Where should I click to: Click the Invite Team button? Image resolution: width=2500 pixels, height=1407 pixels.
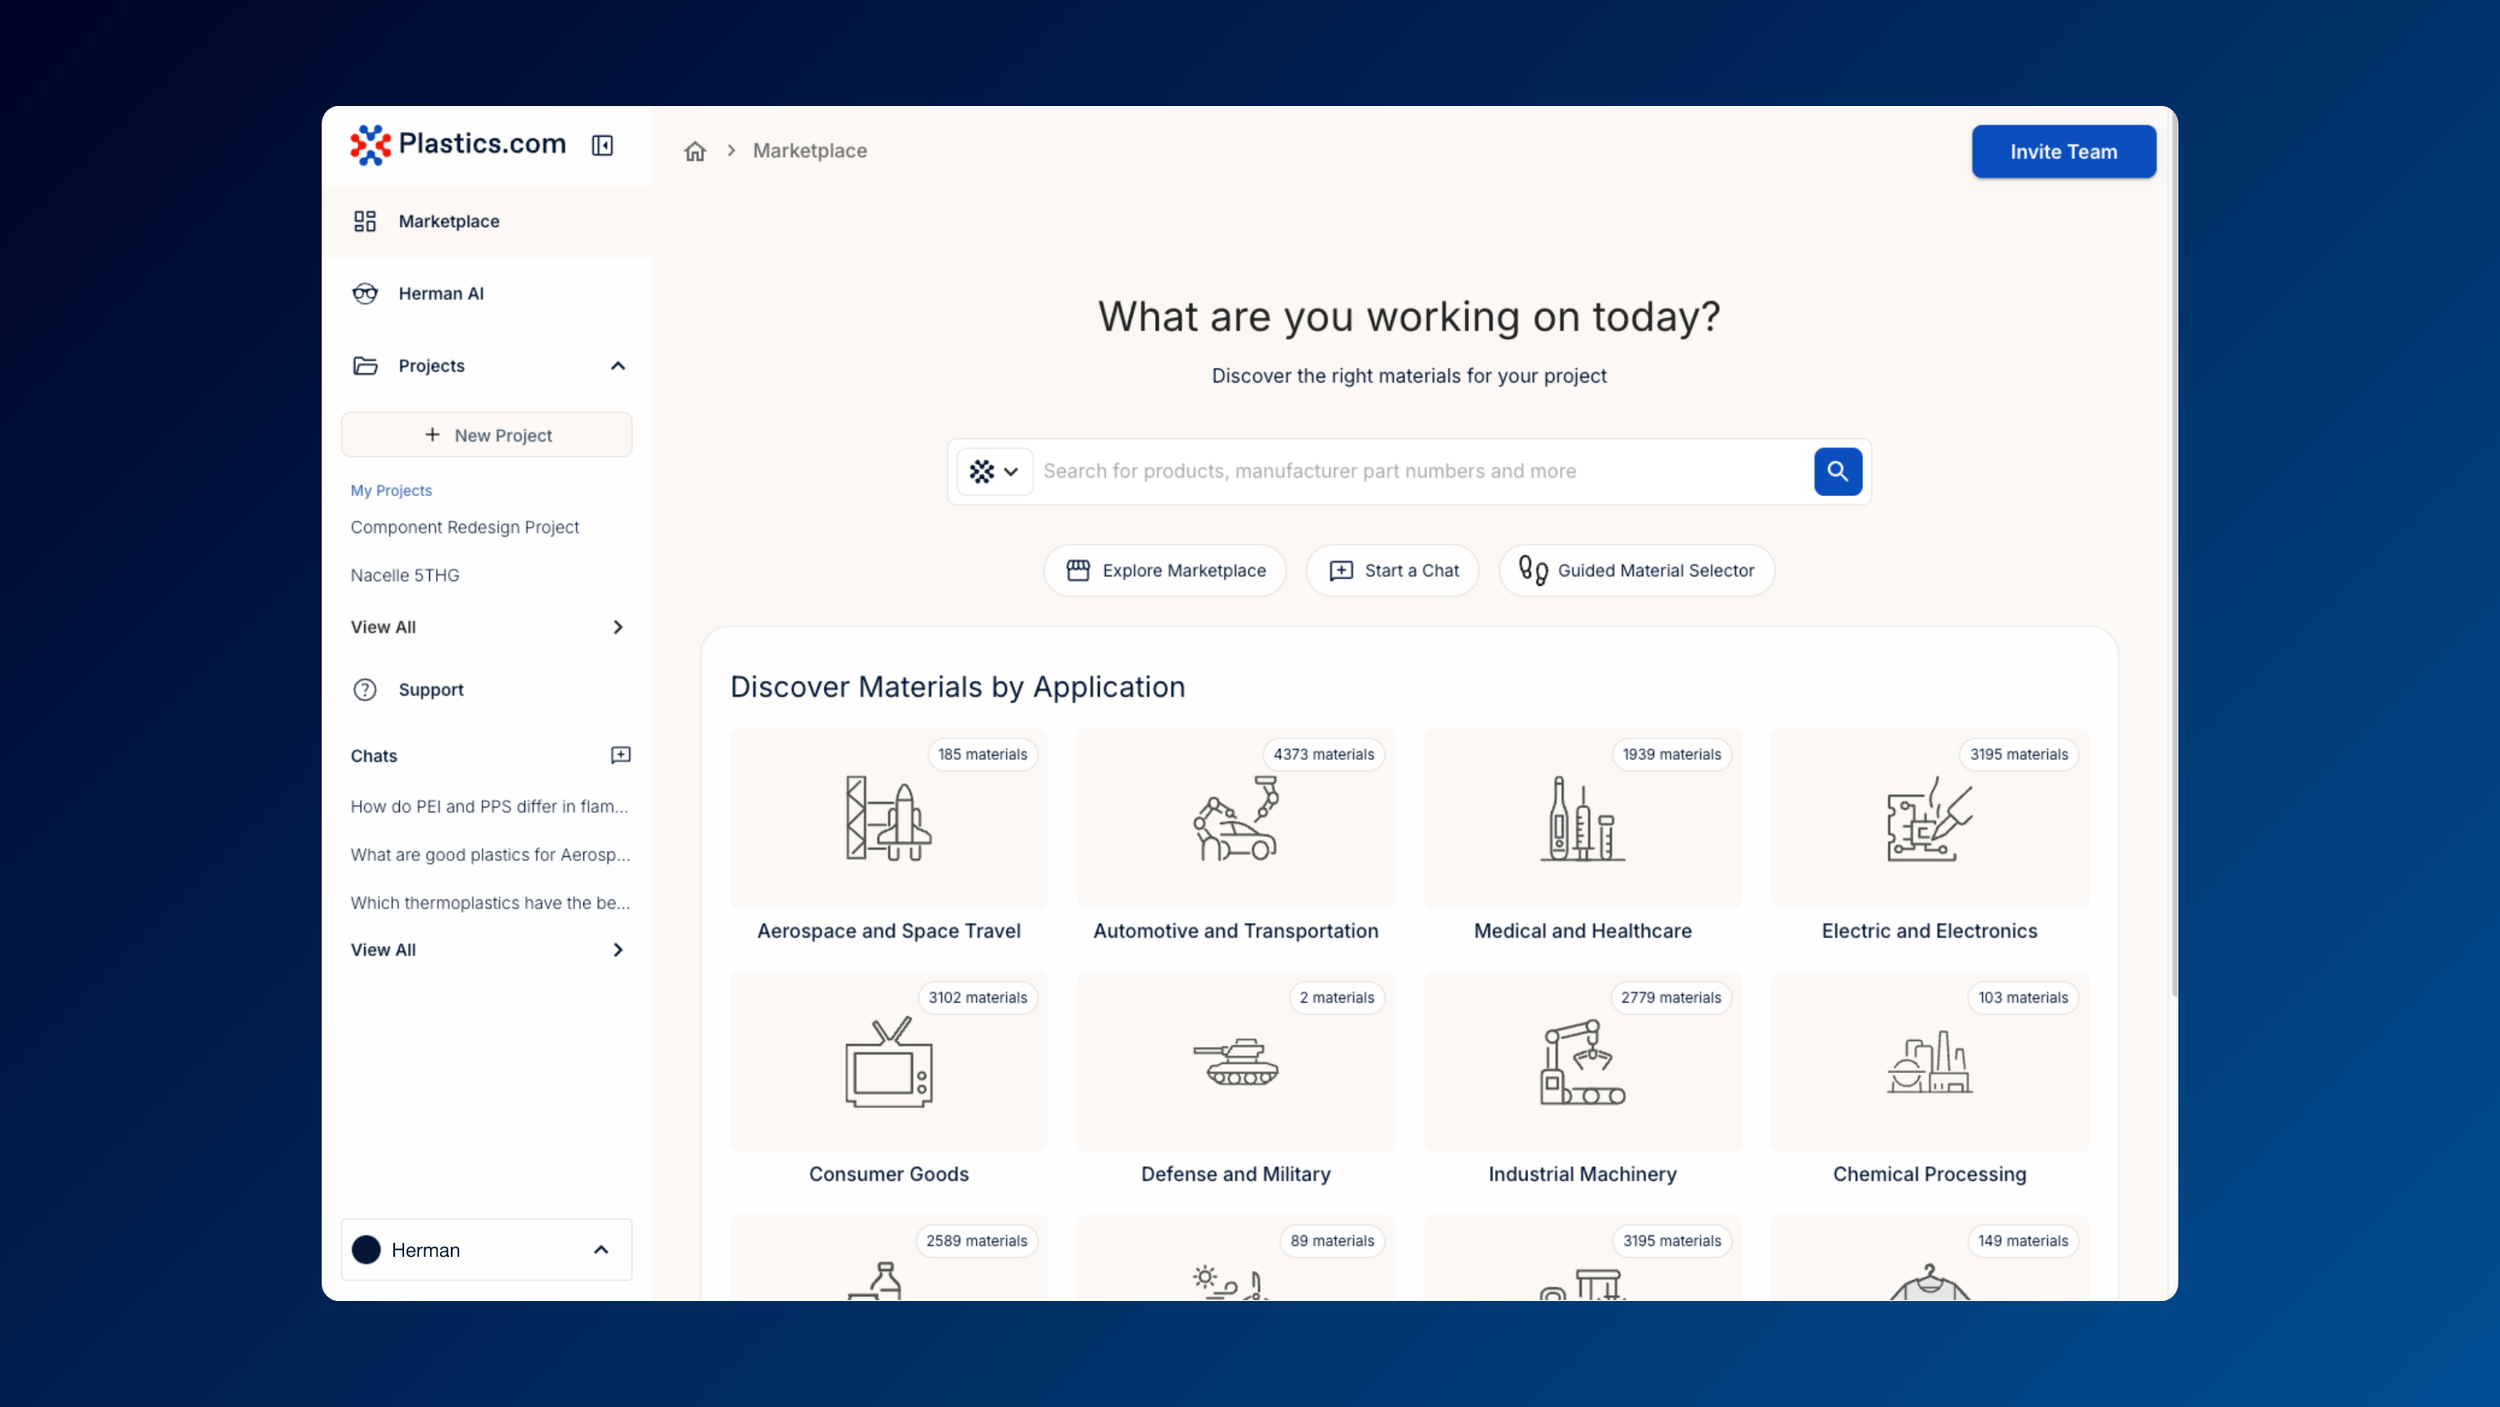point(2063,152)
